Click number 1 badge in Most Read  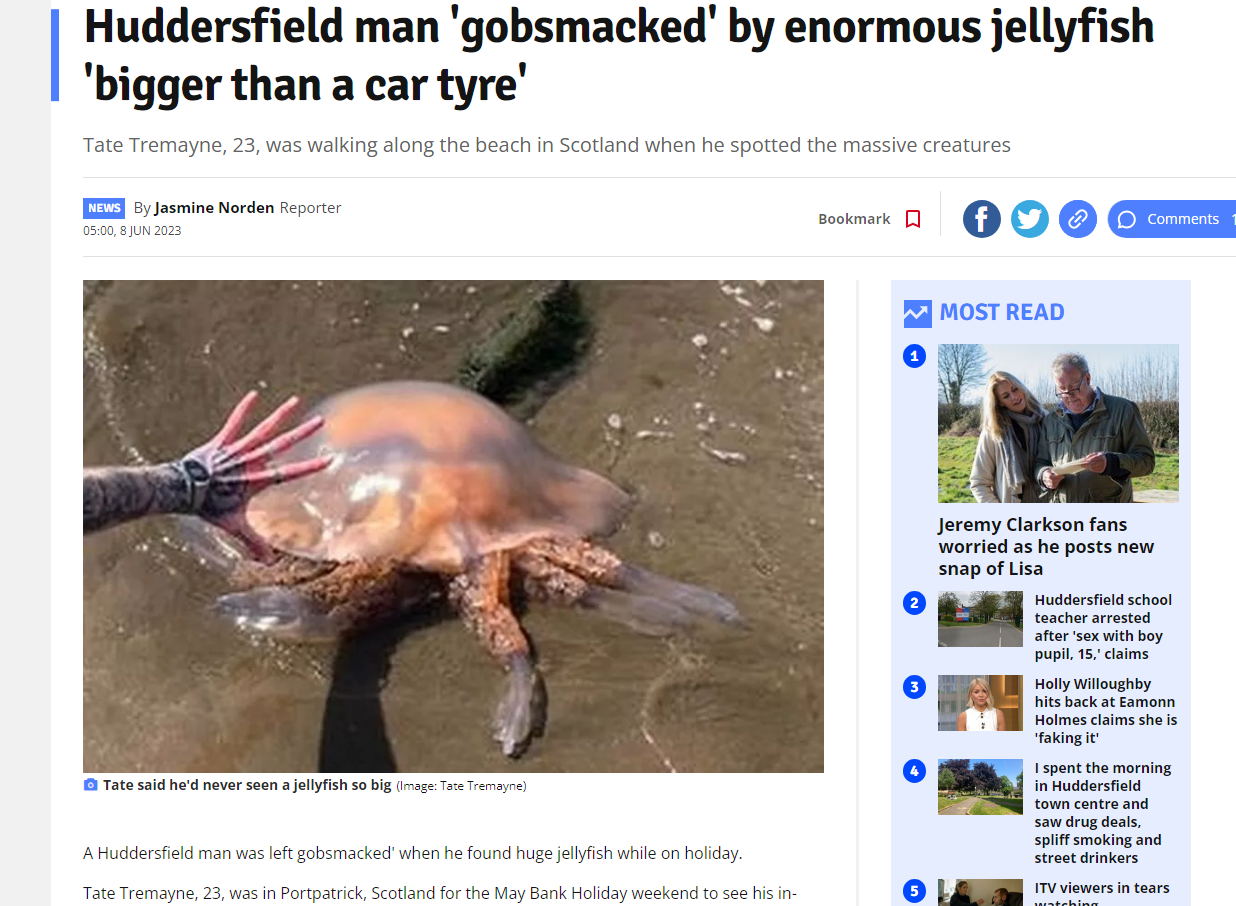(x=914, y=356)
